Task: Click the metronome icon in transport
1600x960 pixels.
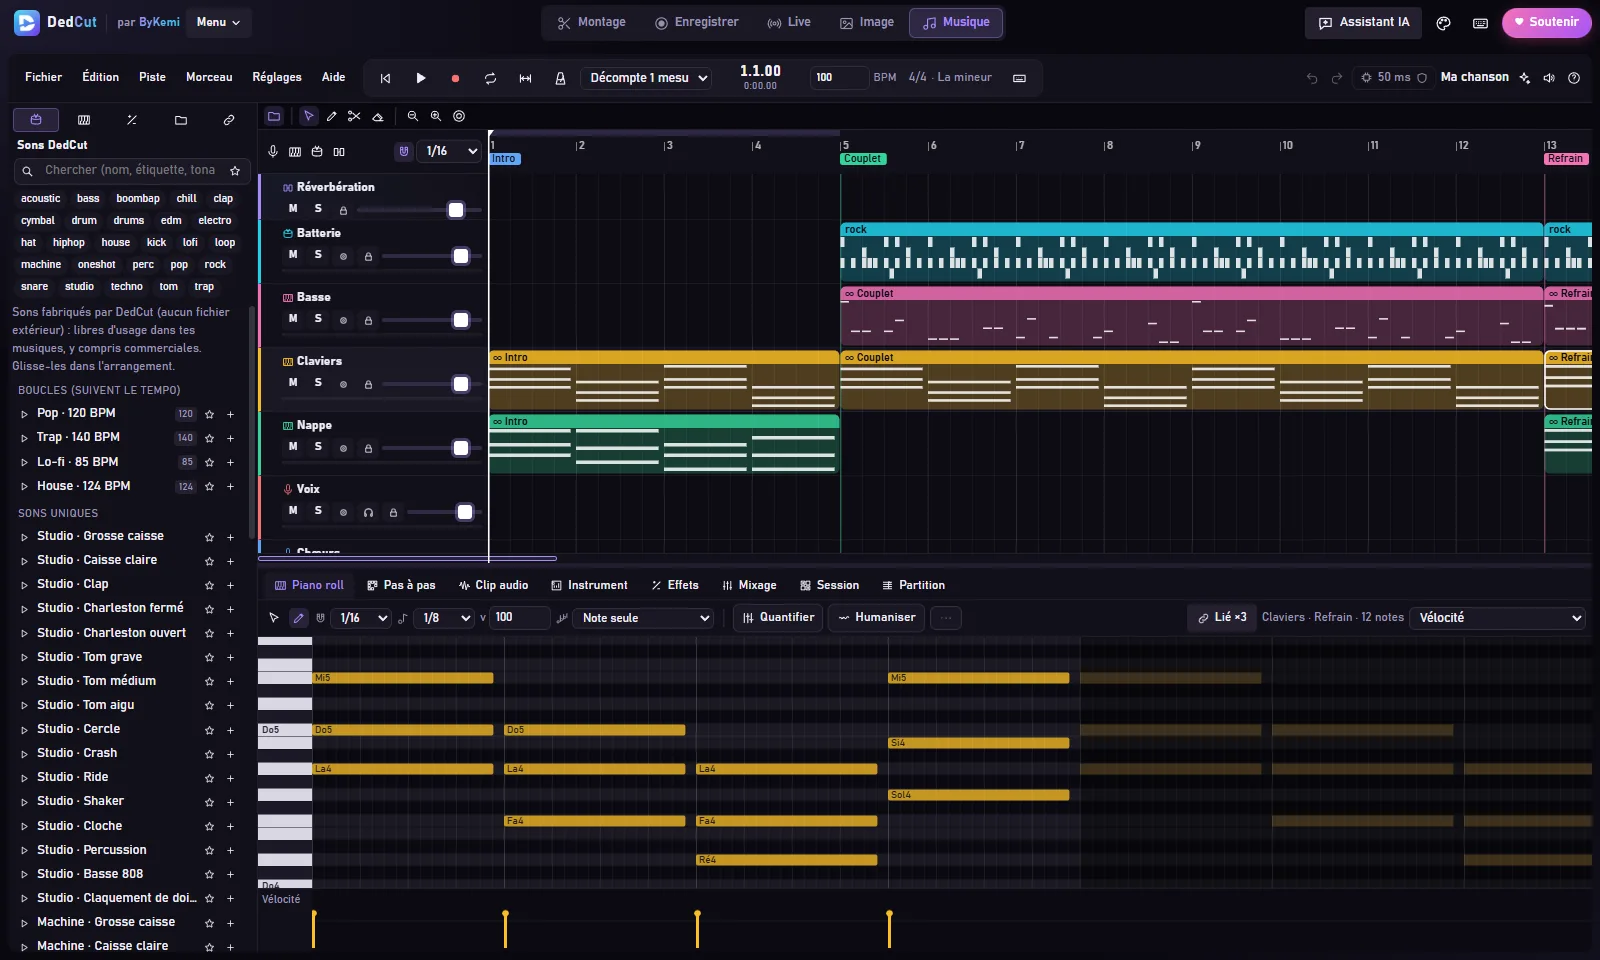Action: pos(560,78)
